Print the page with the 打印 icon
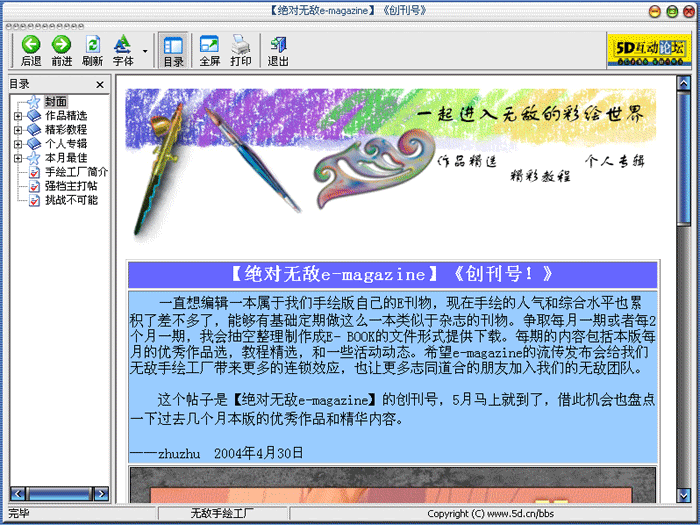The image size is (700, 525). [241, 51]
